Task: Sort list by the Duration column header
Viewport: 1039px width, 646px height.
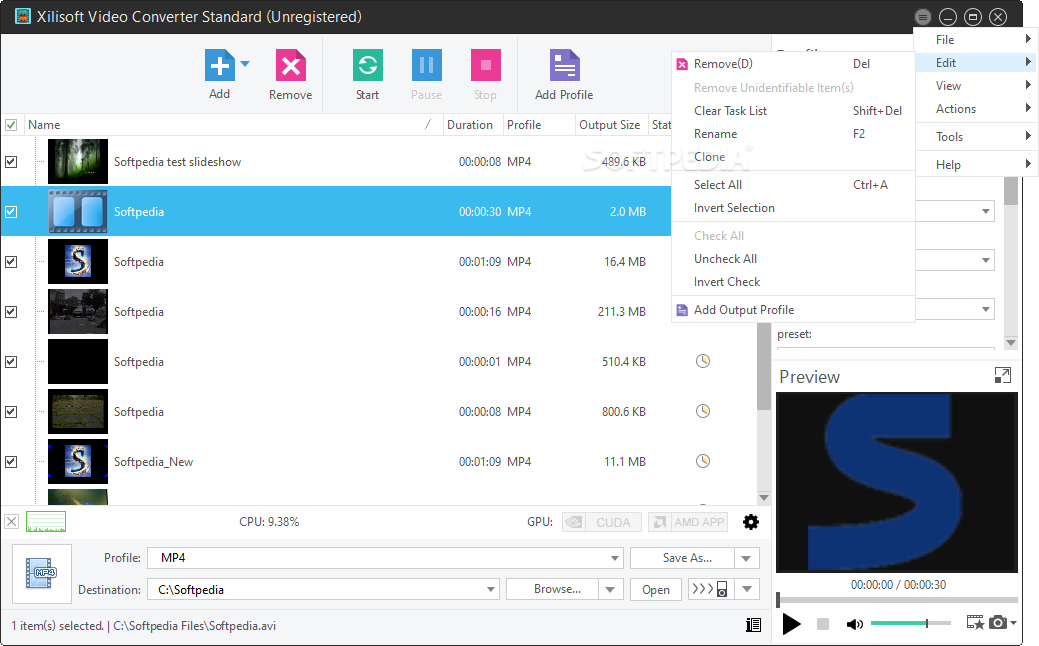Action: point(472,125)
